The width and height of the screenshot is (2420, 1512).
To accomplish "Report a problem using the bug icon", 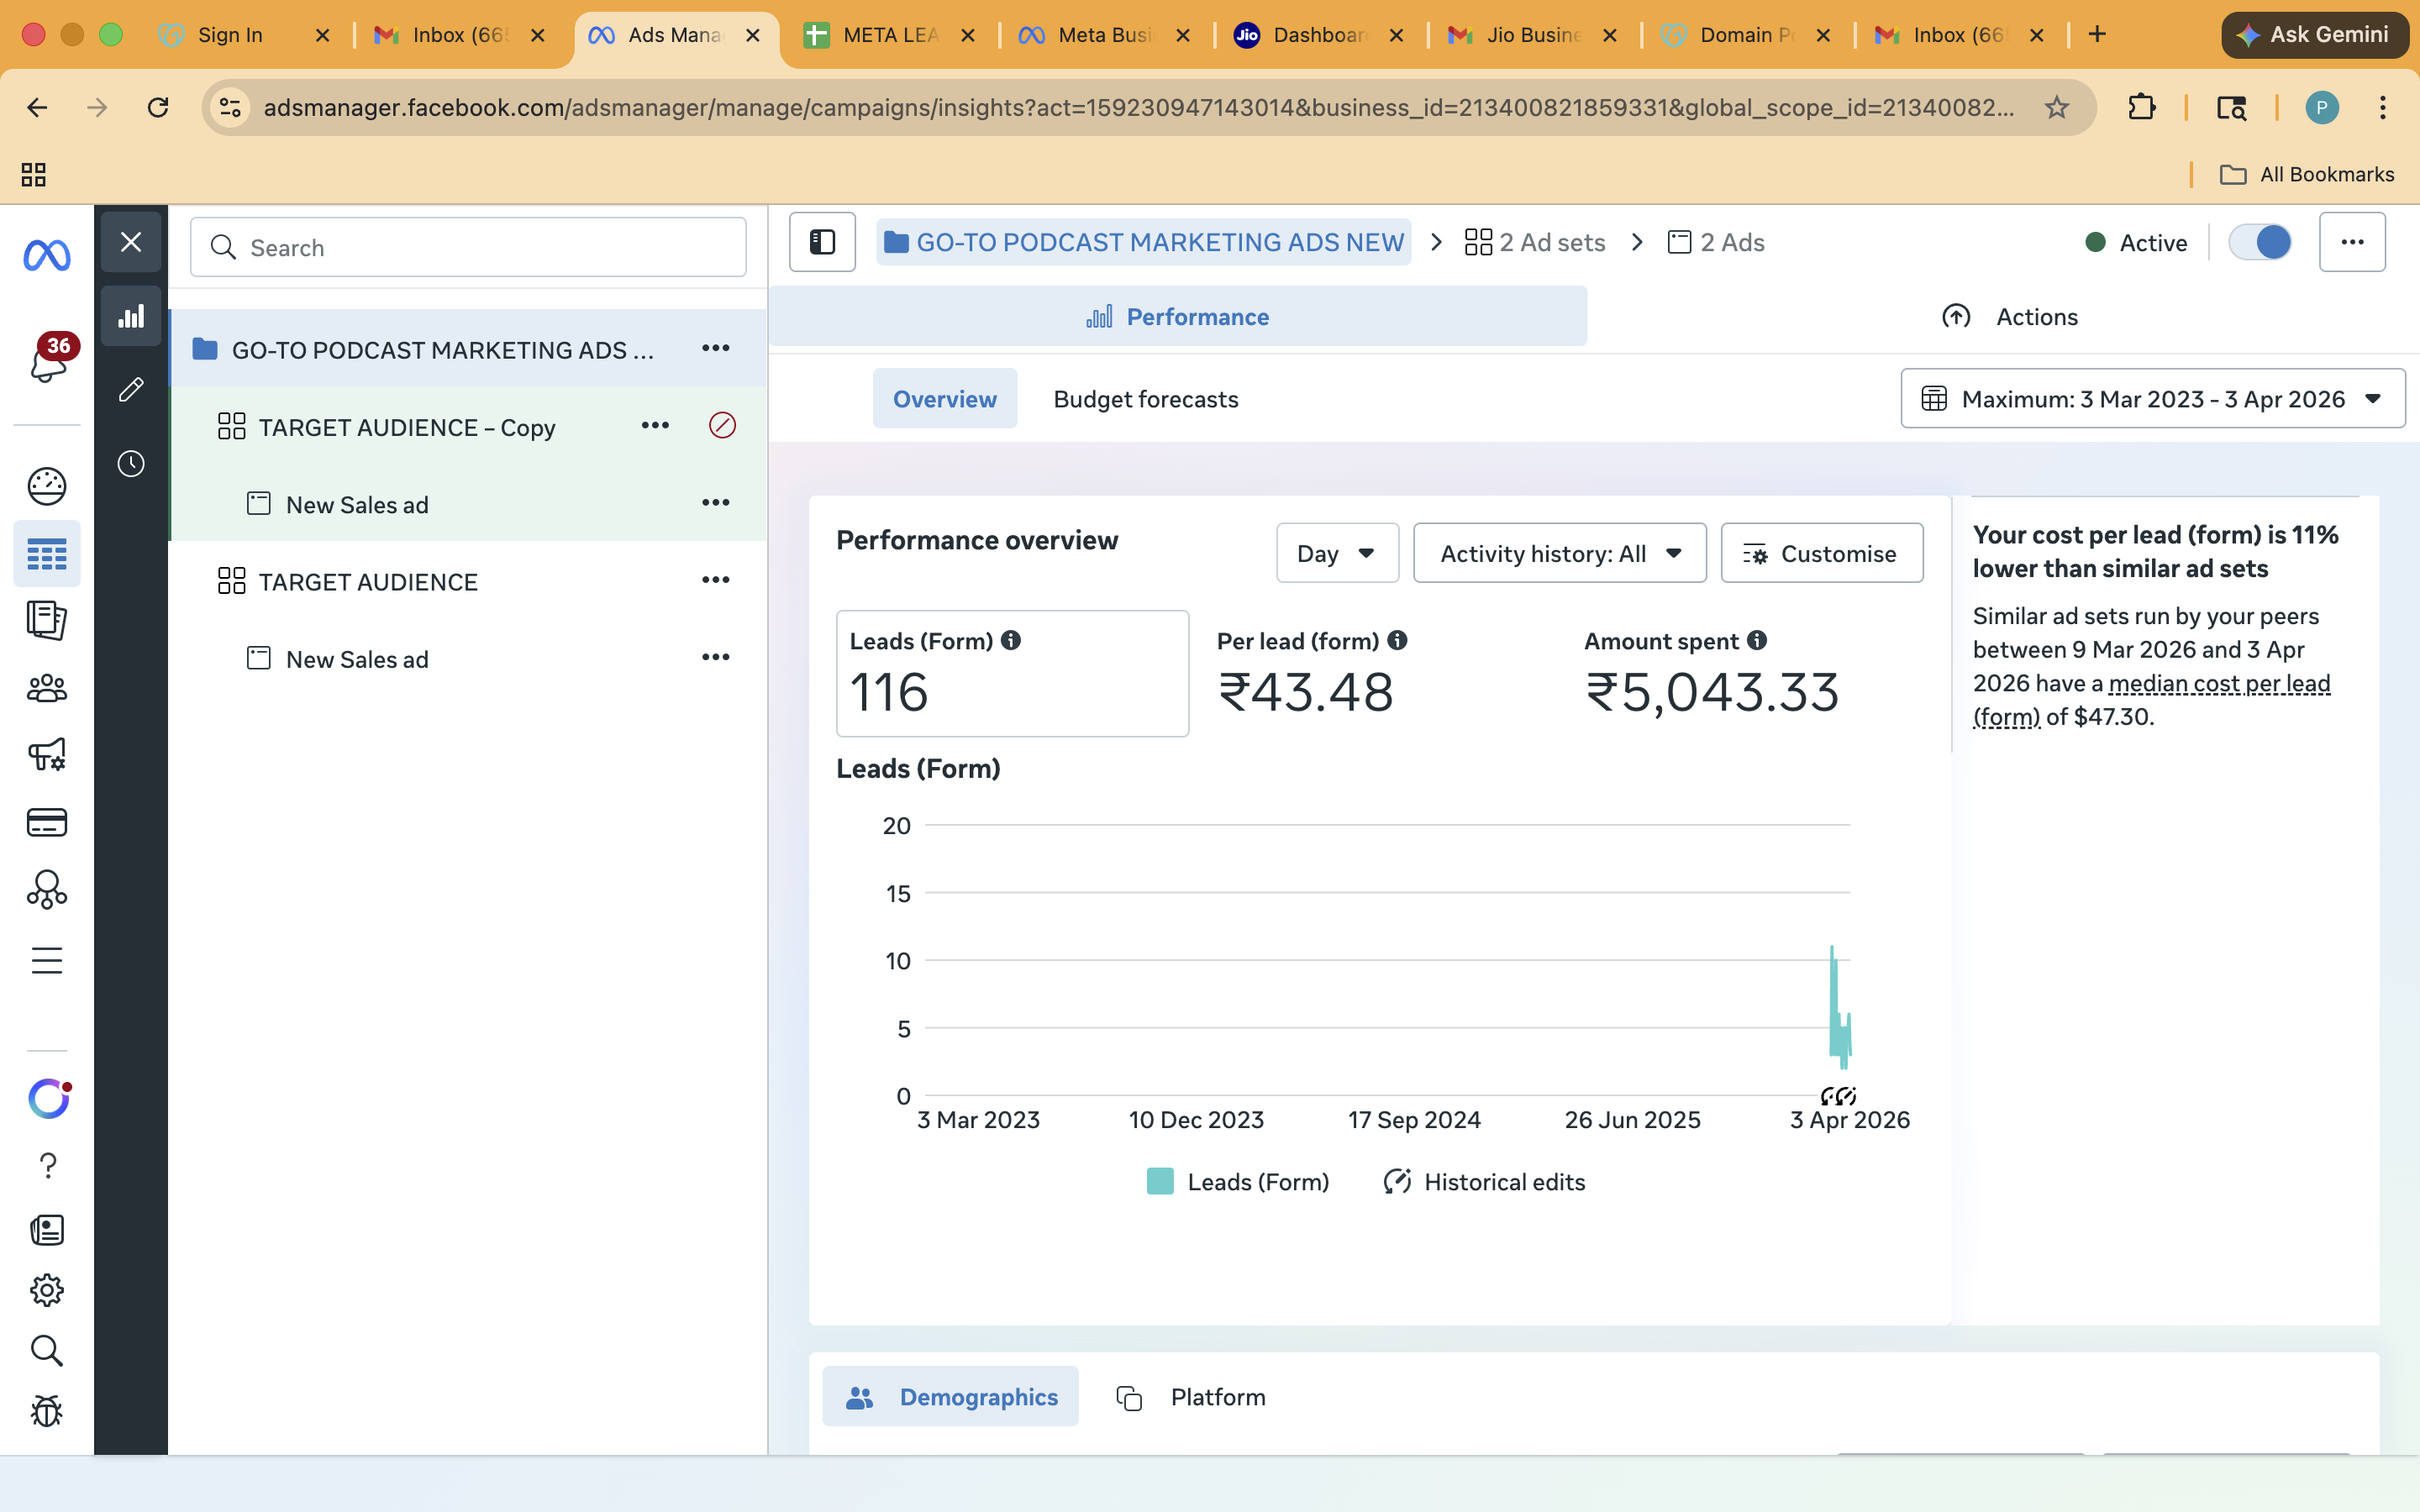I will [x=47, y=1411].
